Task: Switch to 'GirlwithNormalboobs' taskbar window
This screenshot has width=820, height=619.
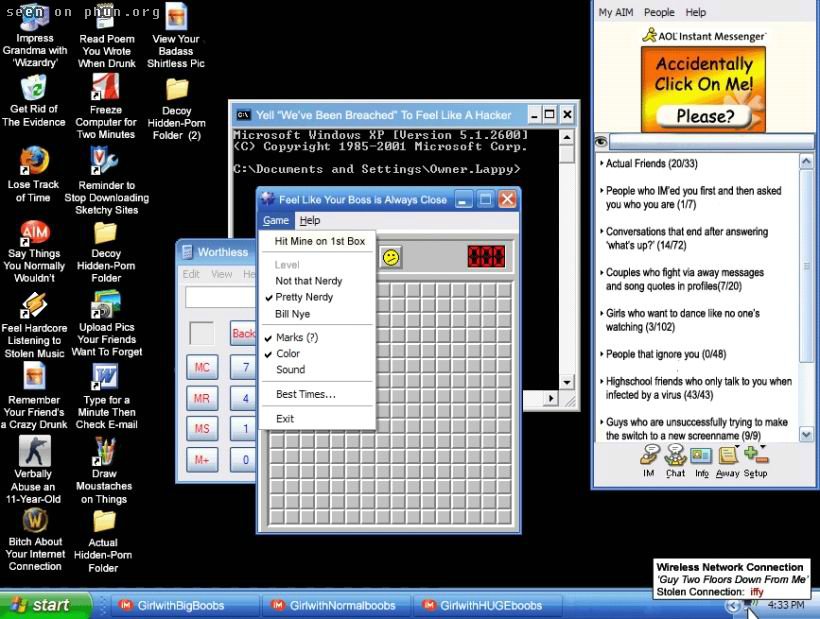Action: [336, 605]
